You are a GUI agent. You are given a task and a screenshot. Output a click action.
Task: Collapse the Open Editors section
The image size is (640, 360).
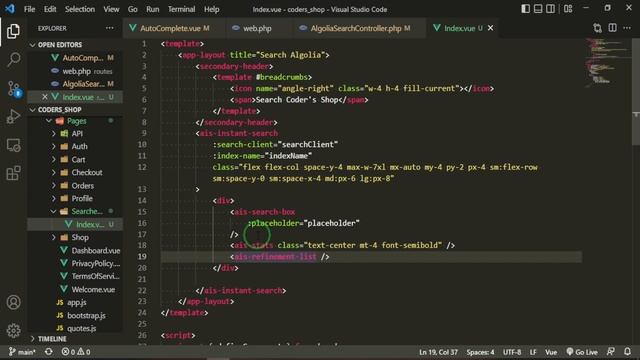click(33, 45)
